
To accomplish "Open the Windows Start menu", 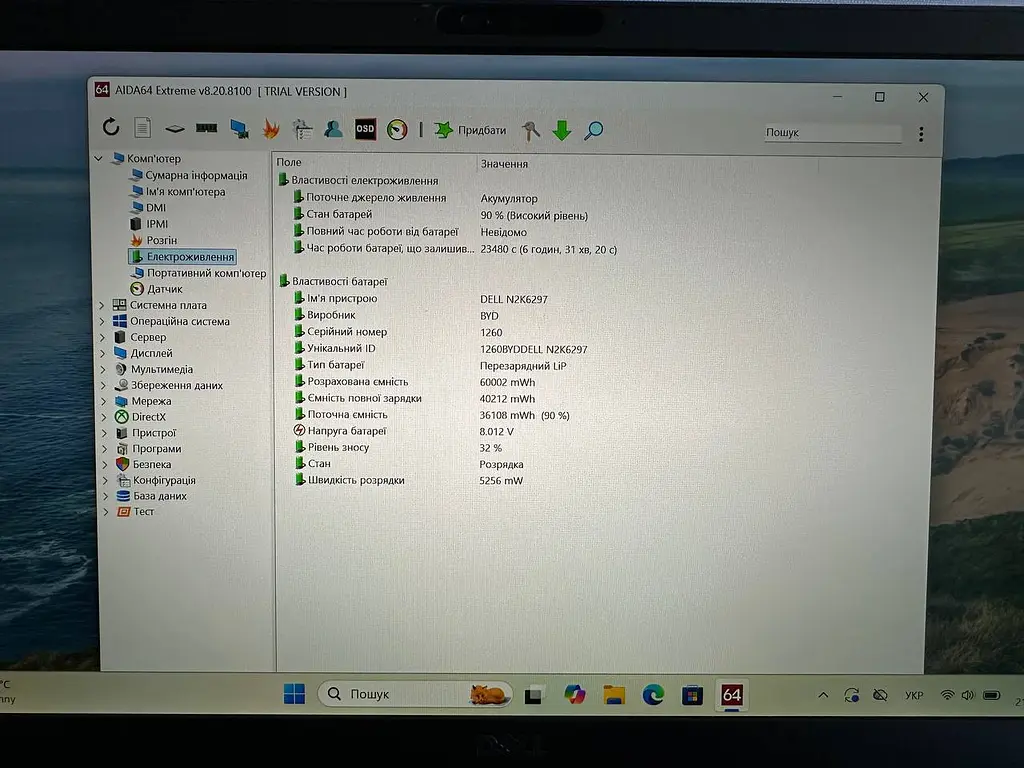I will coord(294,694).
